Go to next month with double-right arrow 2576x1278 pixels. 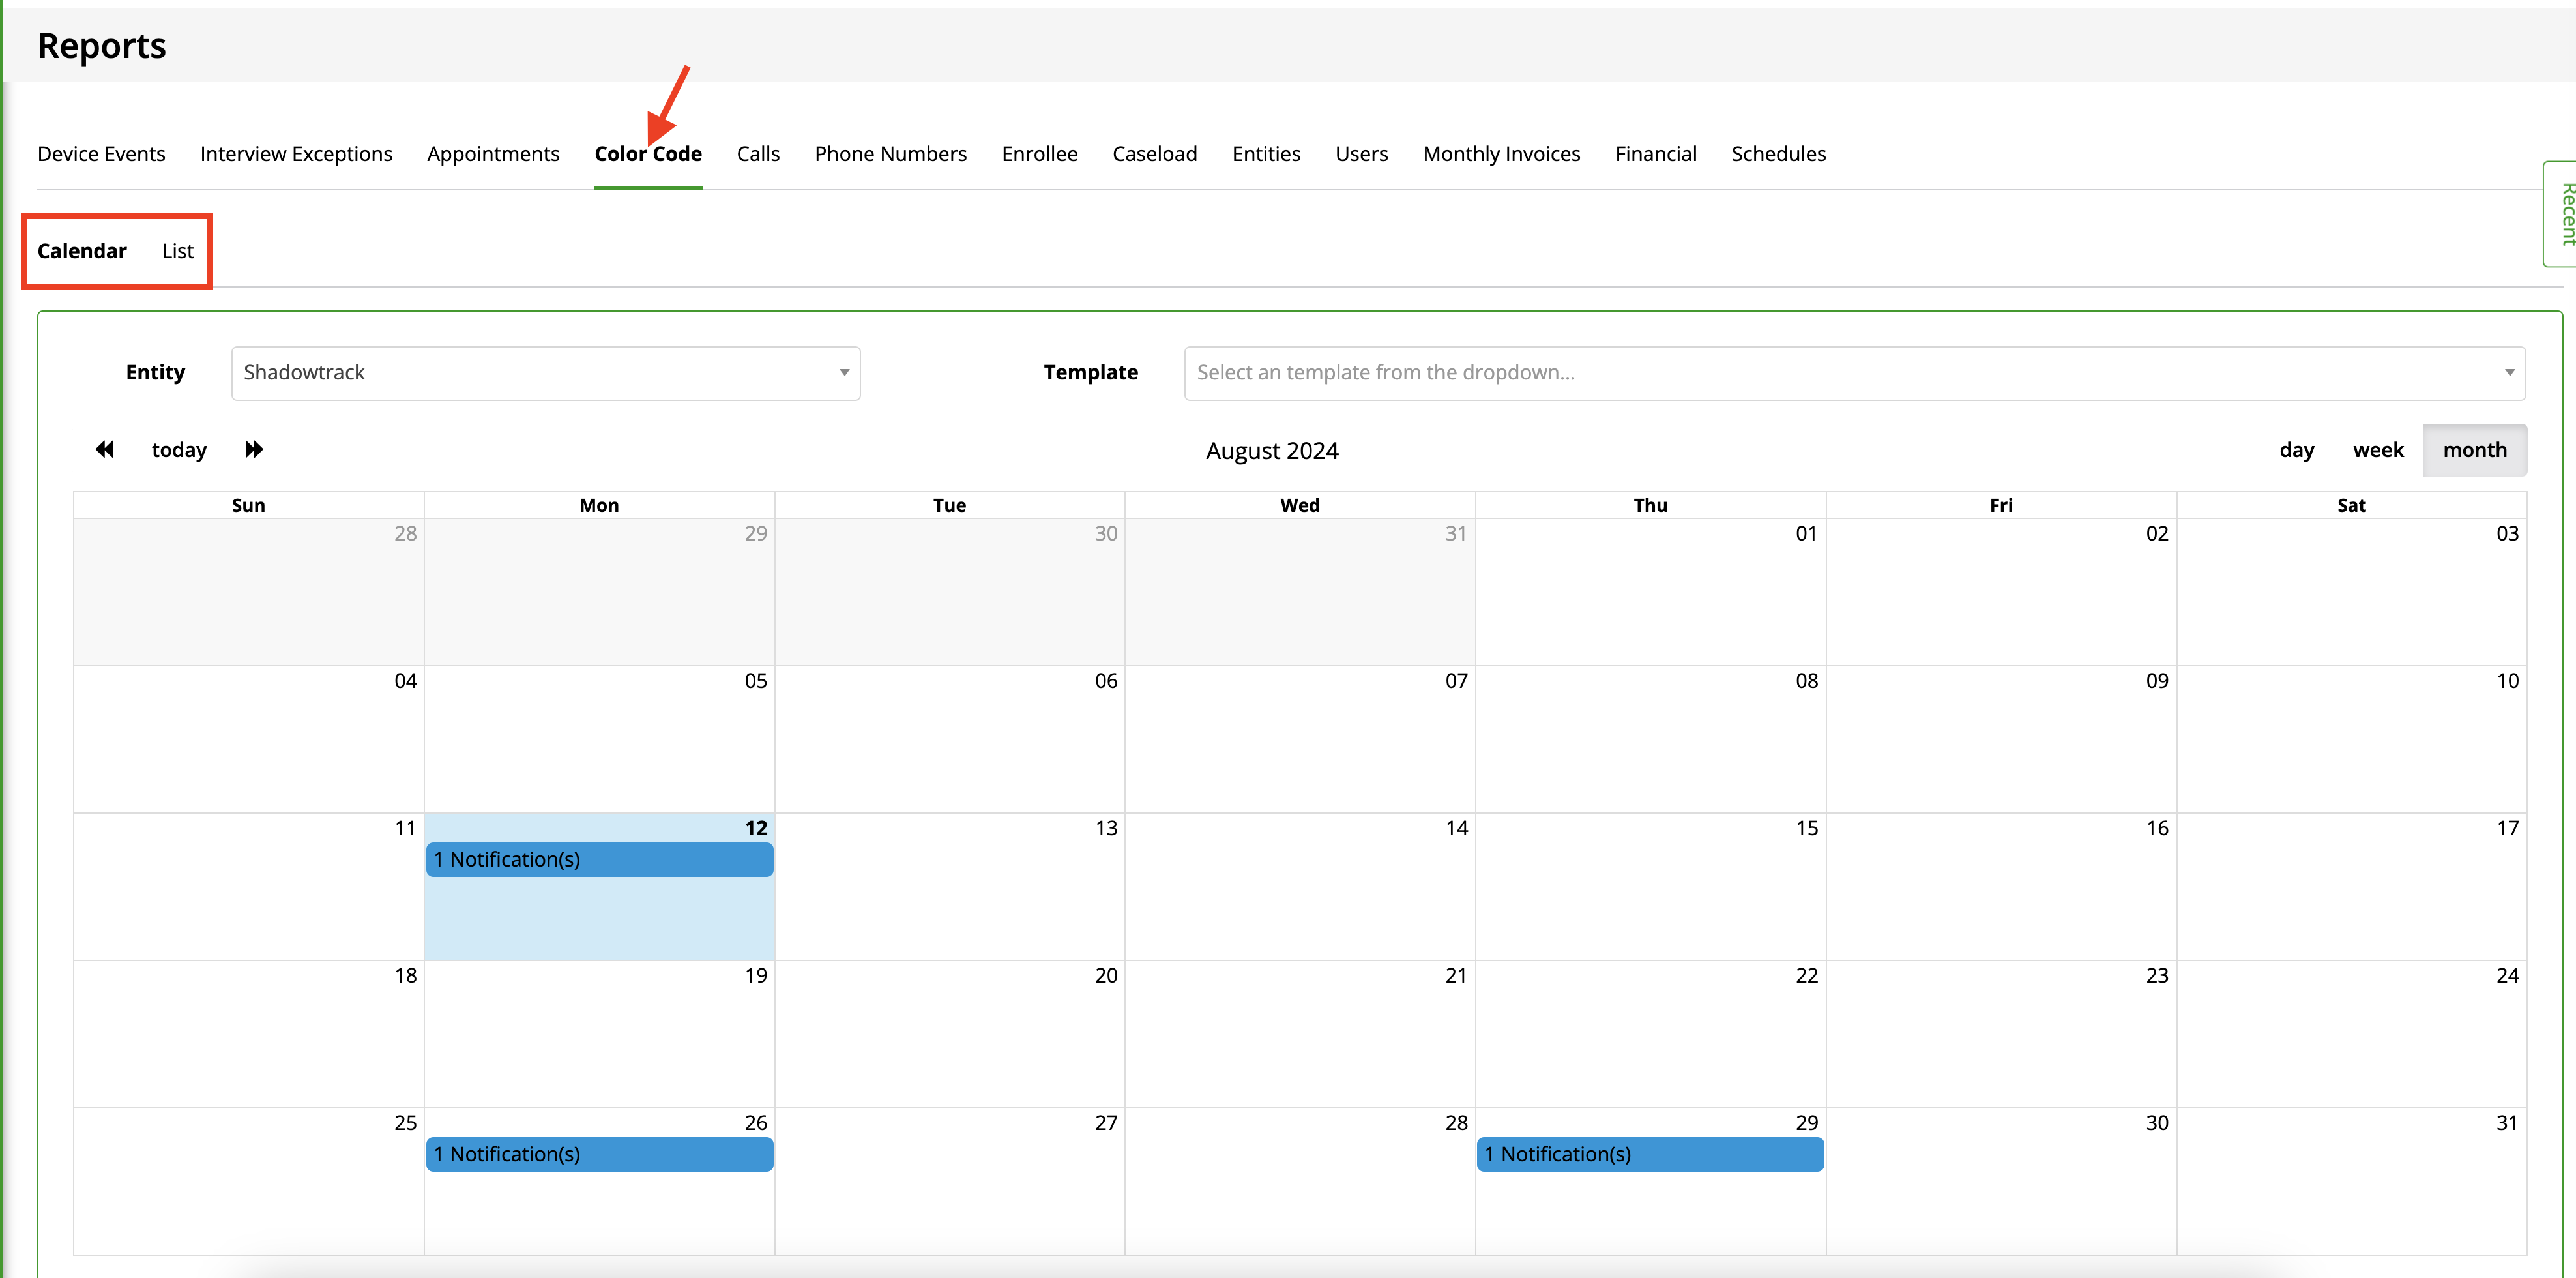click(x=254, y=449)
